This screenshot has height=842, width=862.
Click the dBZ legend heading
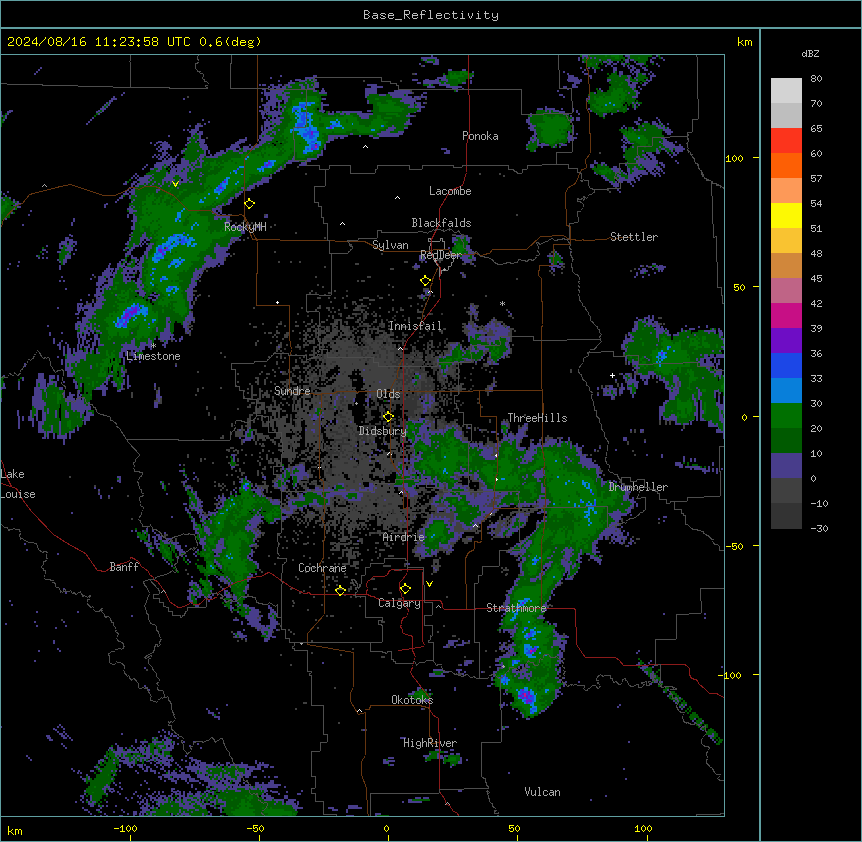pyautogui.click(x=810, y=54)
